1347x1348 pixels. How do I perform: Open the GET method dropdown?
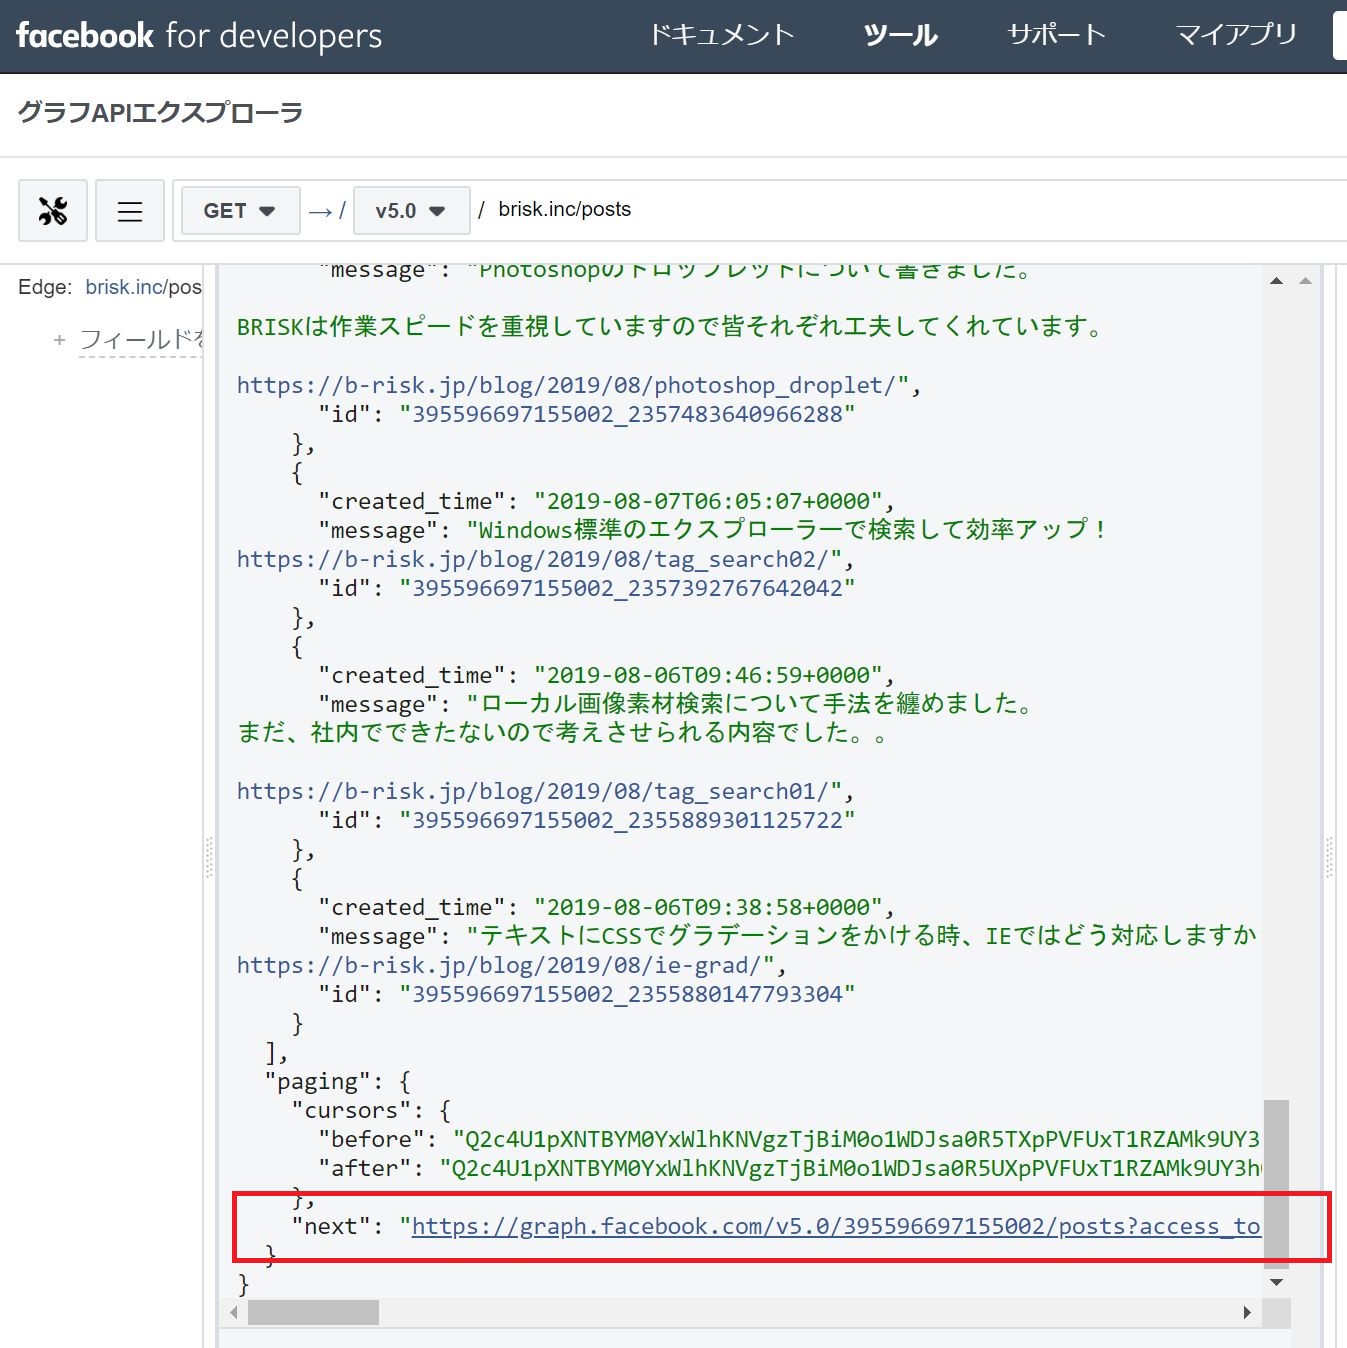pos(239,210)
